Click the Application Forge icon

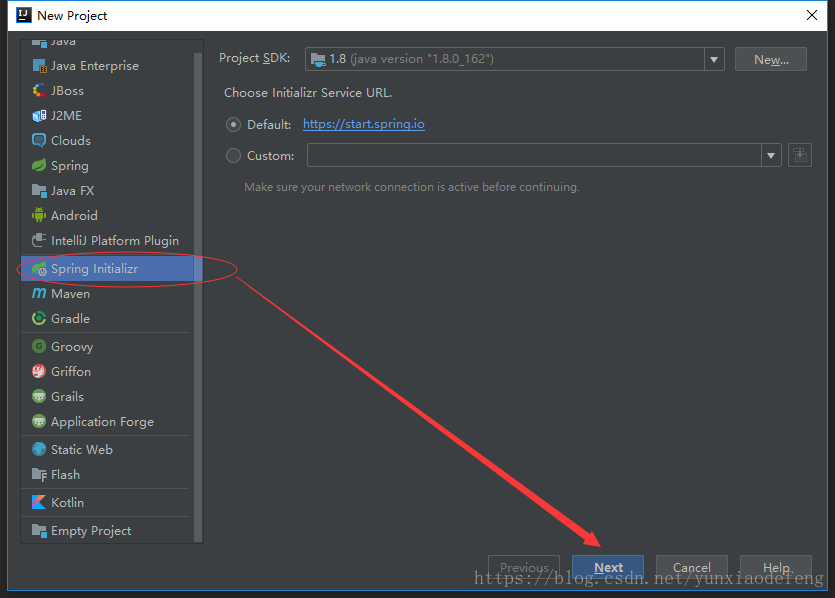point(39,421)
